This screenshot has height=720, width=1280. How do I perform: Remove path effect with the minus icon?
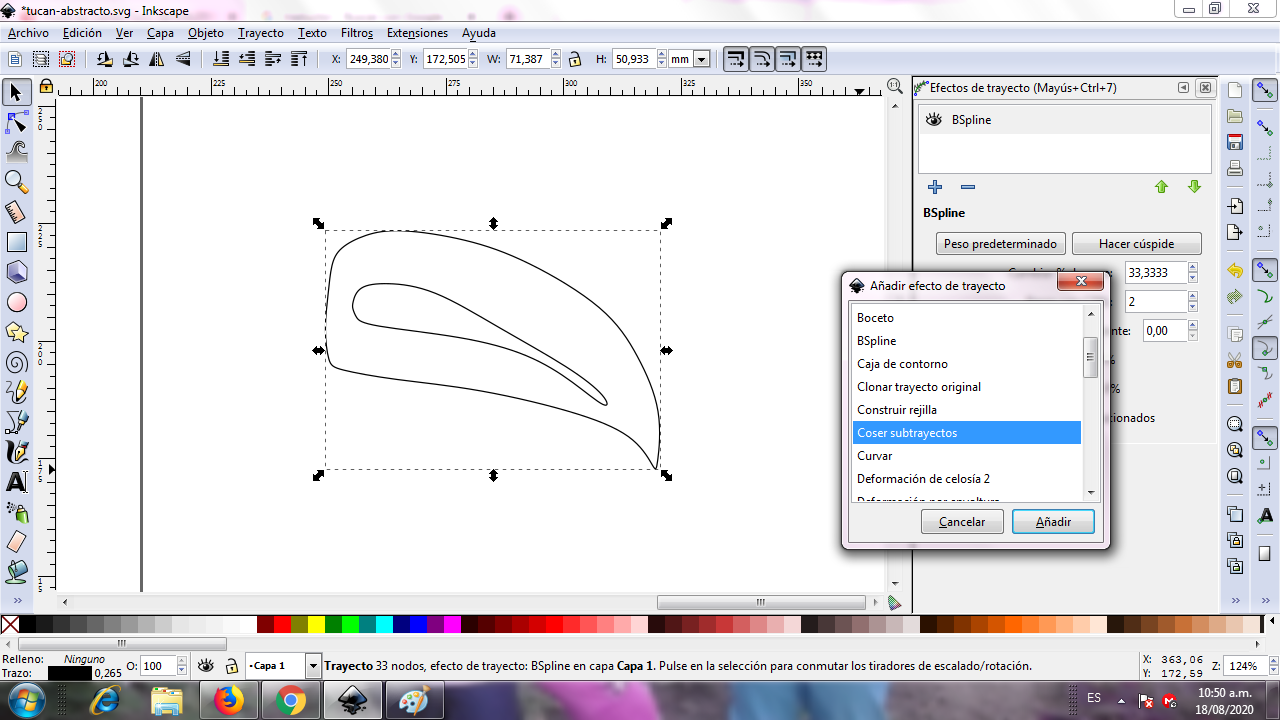coord(967,187)
